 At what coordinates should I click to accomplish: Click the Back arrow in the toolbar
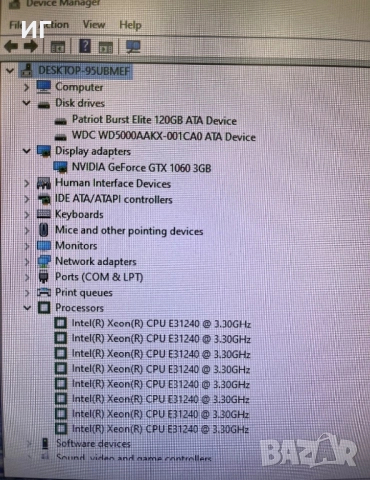coord(11,46)
